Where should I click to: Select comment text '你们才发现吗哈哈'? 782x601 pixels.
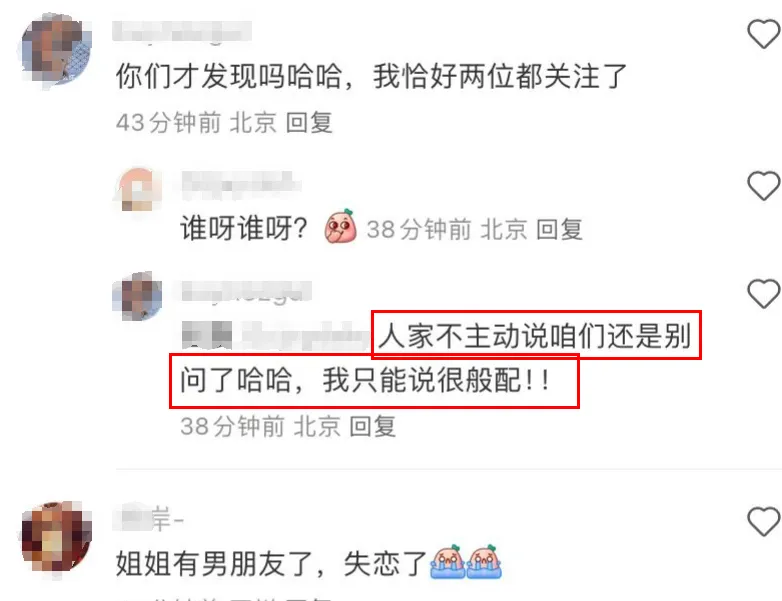click(x=229, y=77)
